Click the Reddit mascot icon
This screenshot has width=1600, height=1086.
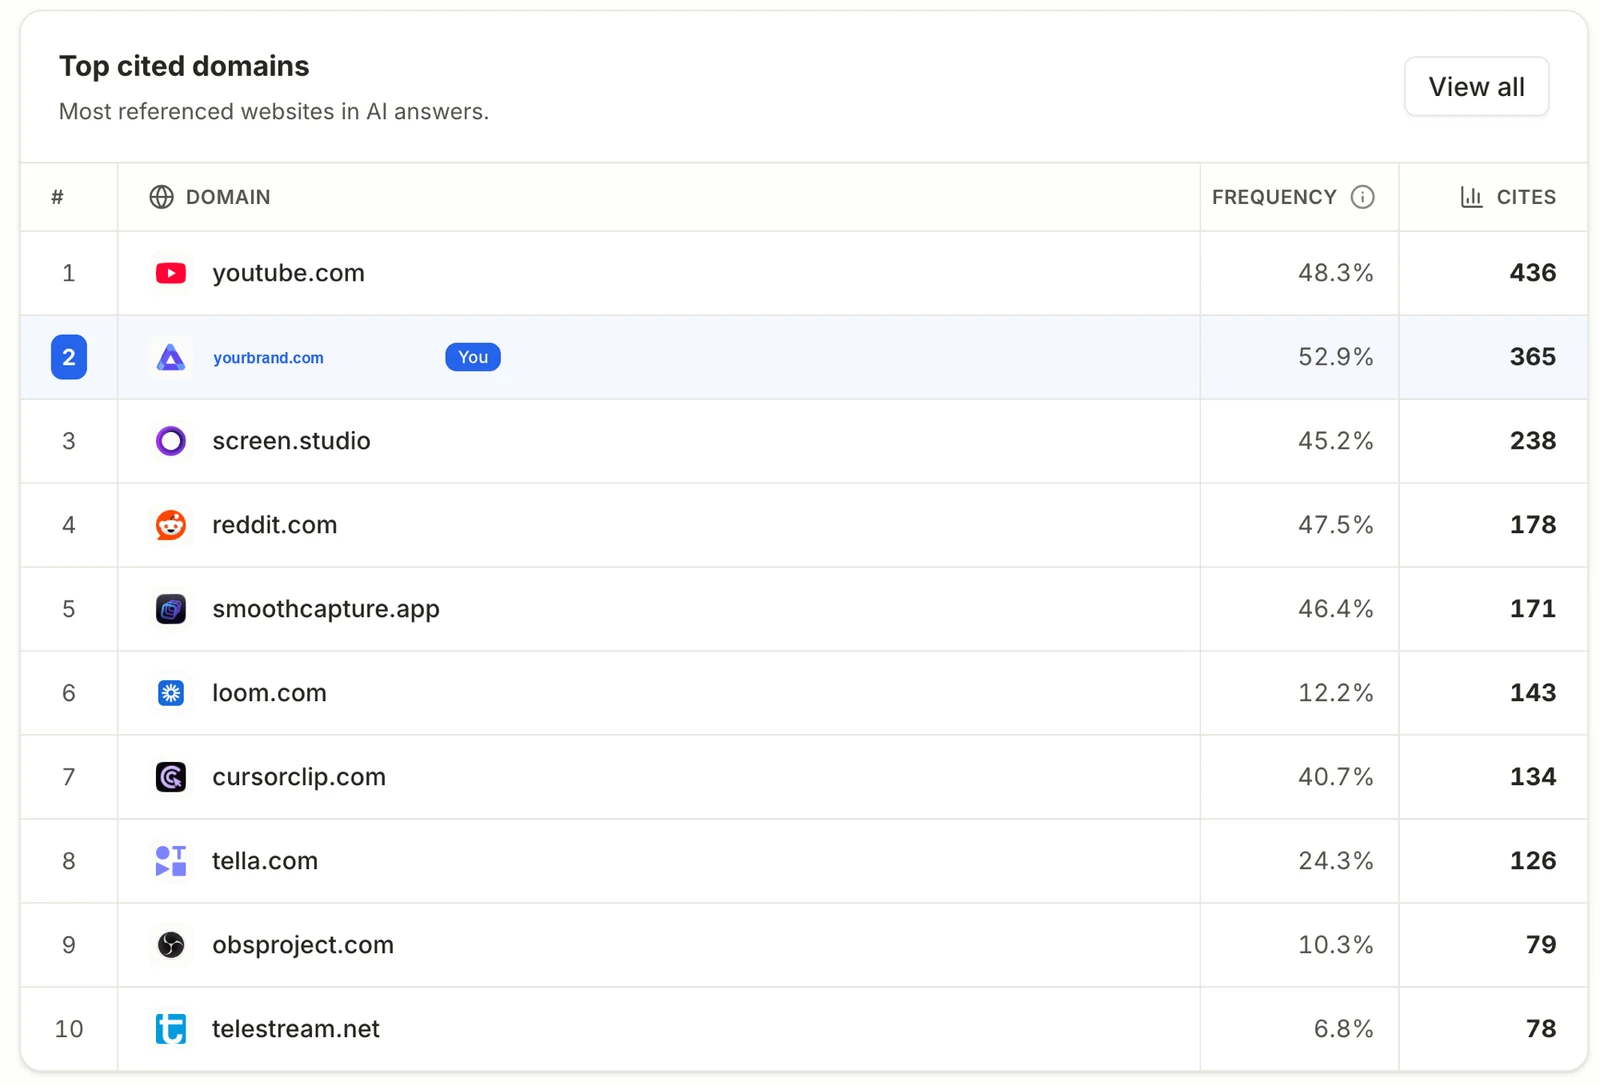pyautogui.click(x=171, y=525)
